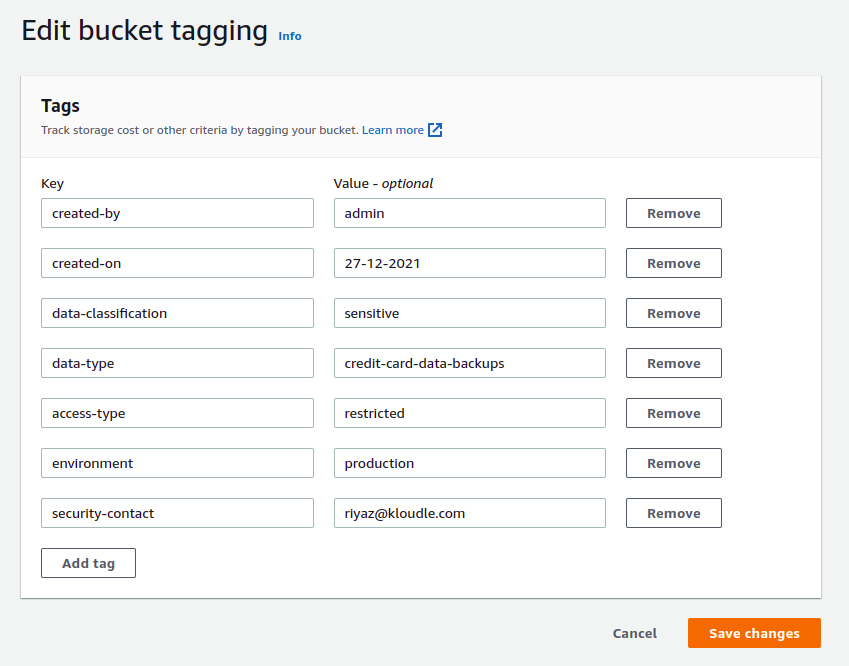Focus the environment key field

click(177, 463)
